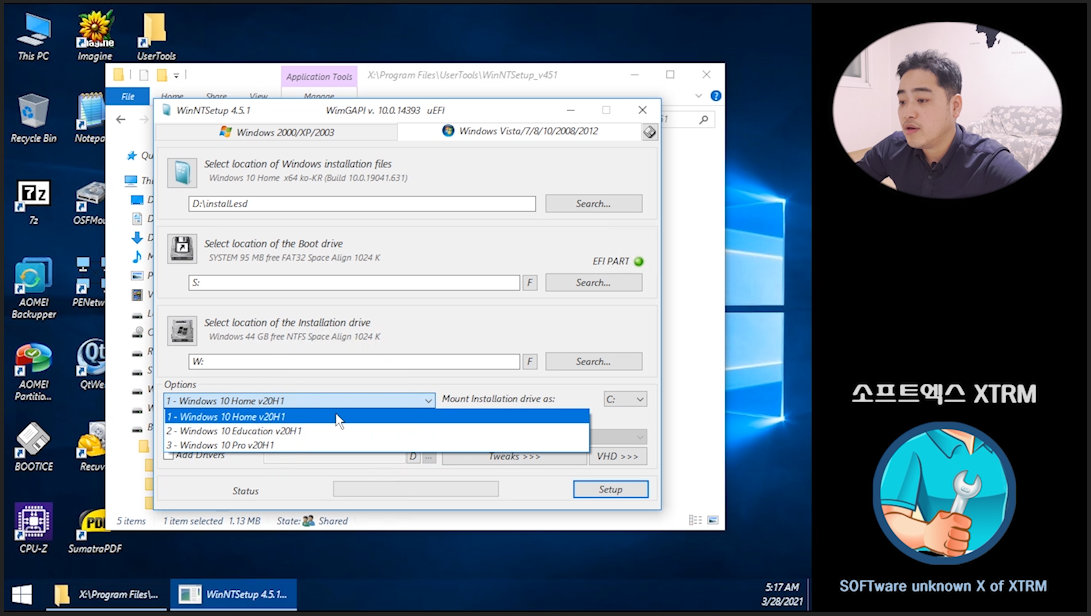Click Windows Start button
Screen dimensions: 1091x616
[22, 595]
